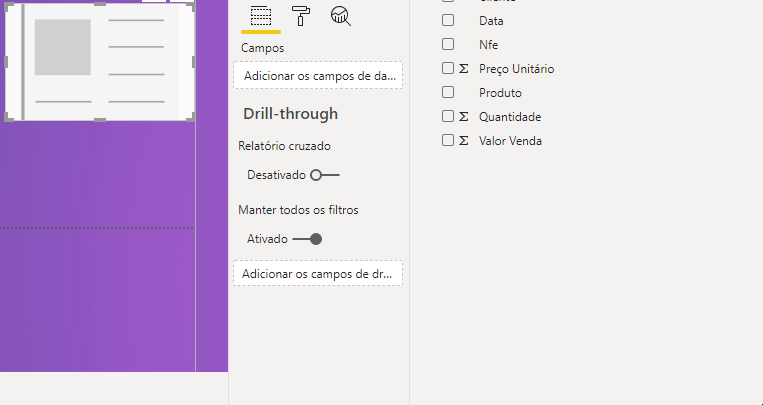This screenshot has width=763, height=405.
Task: Select the empty visual placeholder on canvas
Action: pyautogui.click(x=100, y=60)
